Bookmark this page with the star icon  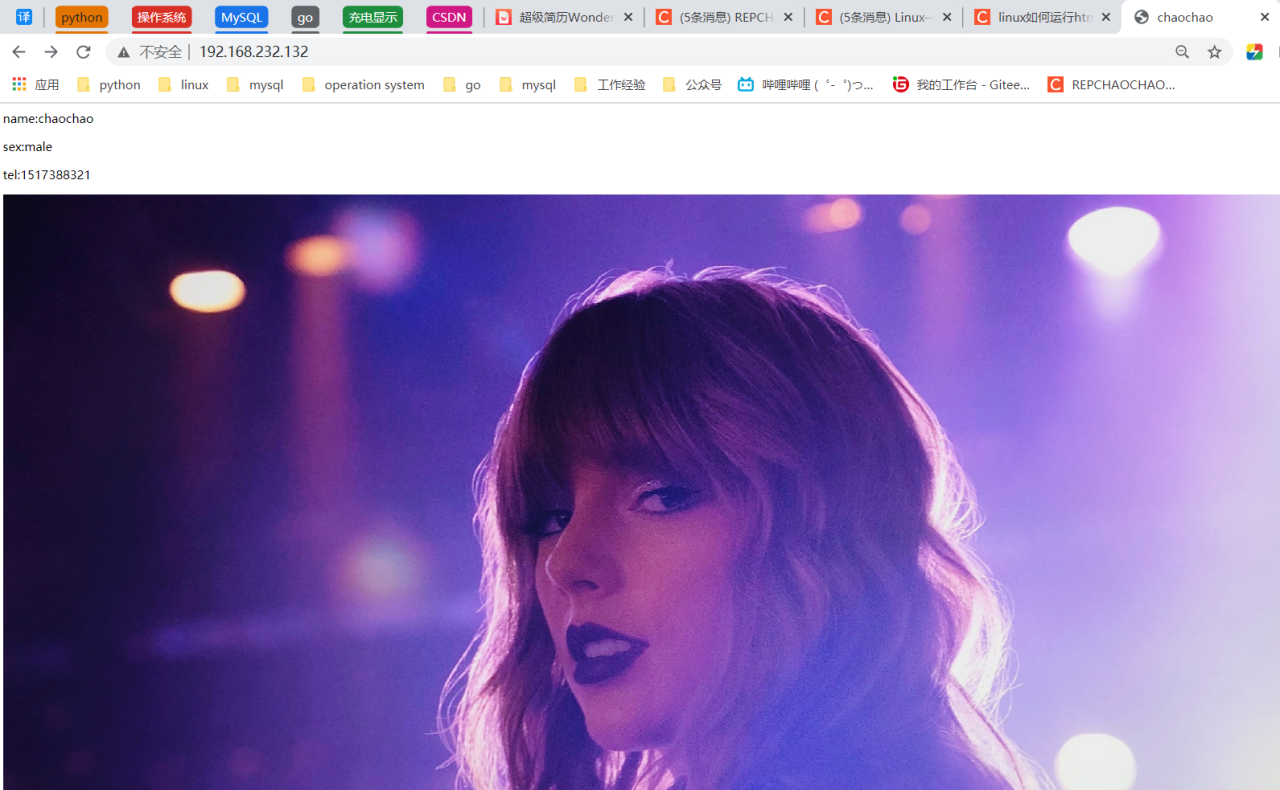click(x=1214, y=52)
